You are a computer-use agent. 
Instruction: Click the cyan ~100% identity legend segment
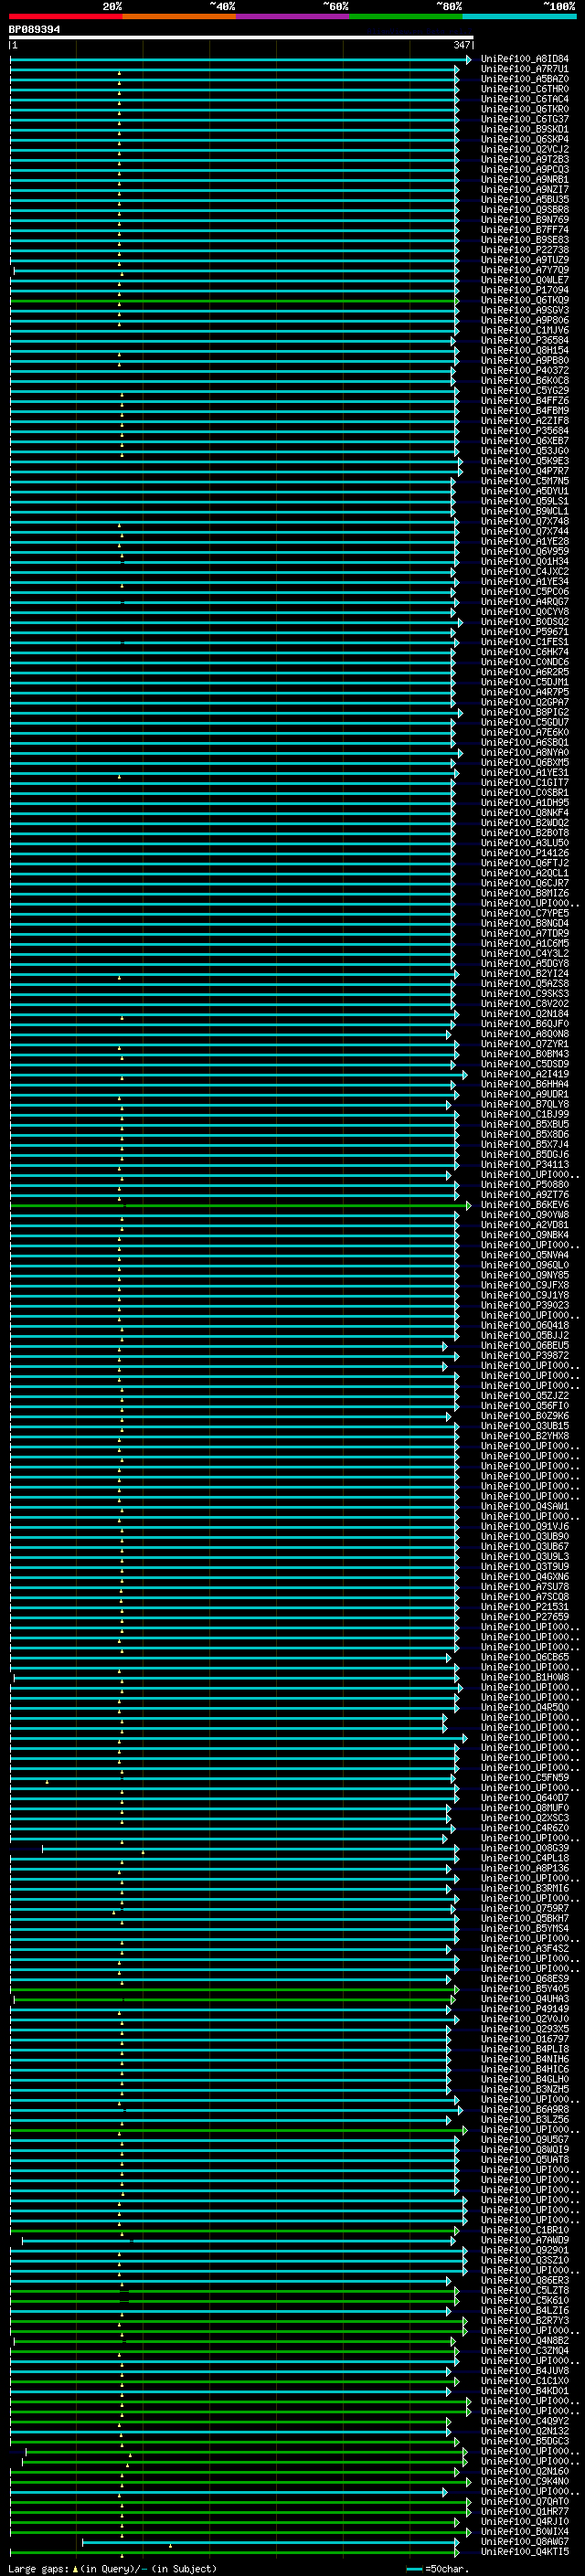pos(519,16)
